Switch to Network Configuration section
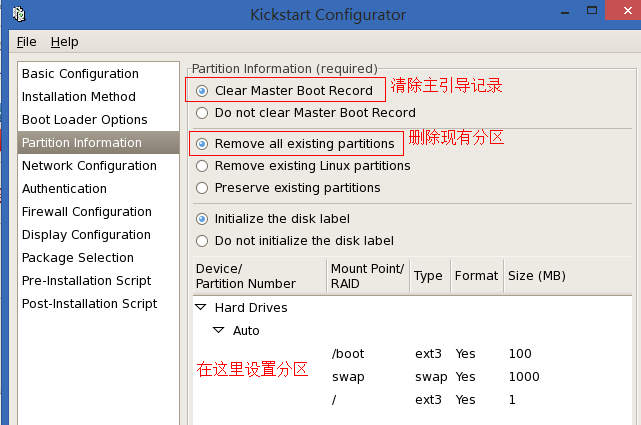Screen dimensions: 641x425 click(x=89, y=166)
